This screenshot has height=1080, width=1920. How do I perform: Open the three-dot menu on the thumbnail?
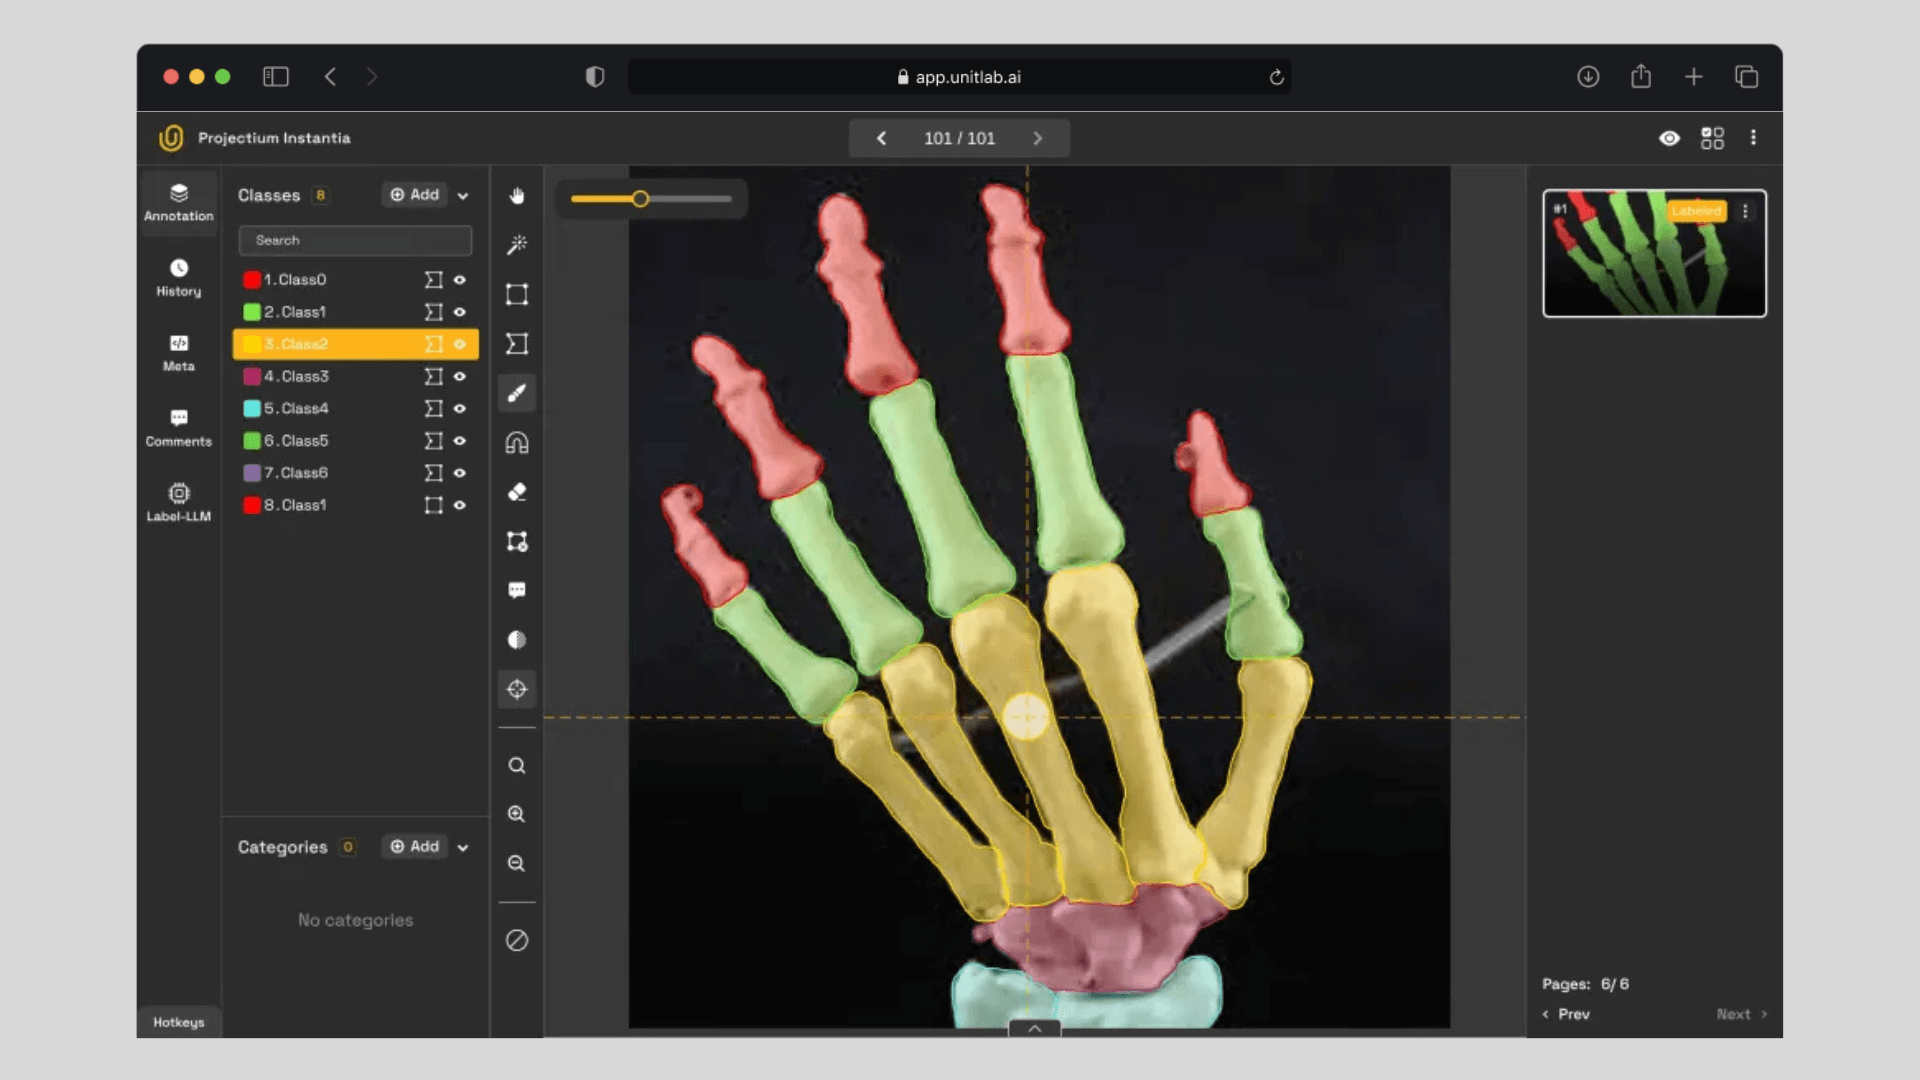(x=1747, y=211)
